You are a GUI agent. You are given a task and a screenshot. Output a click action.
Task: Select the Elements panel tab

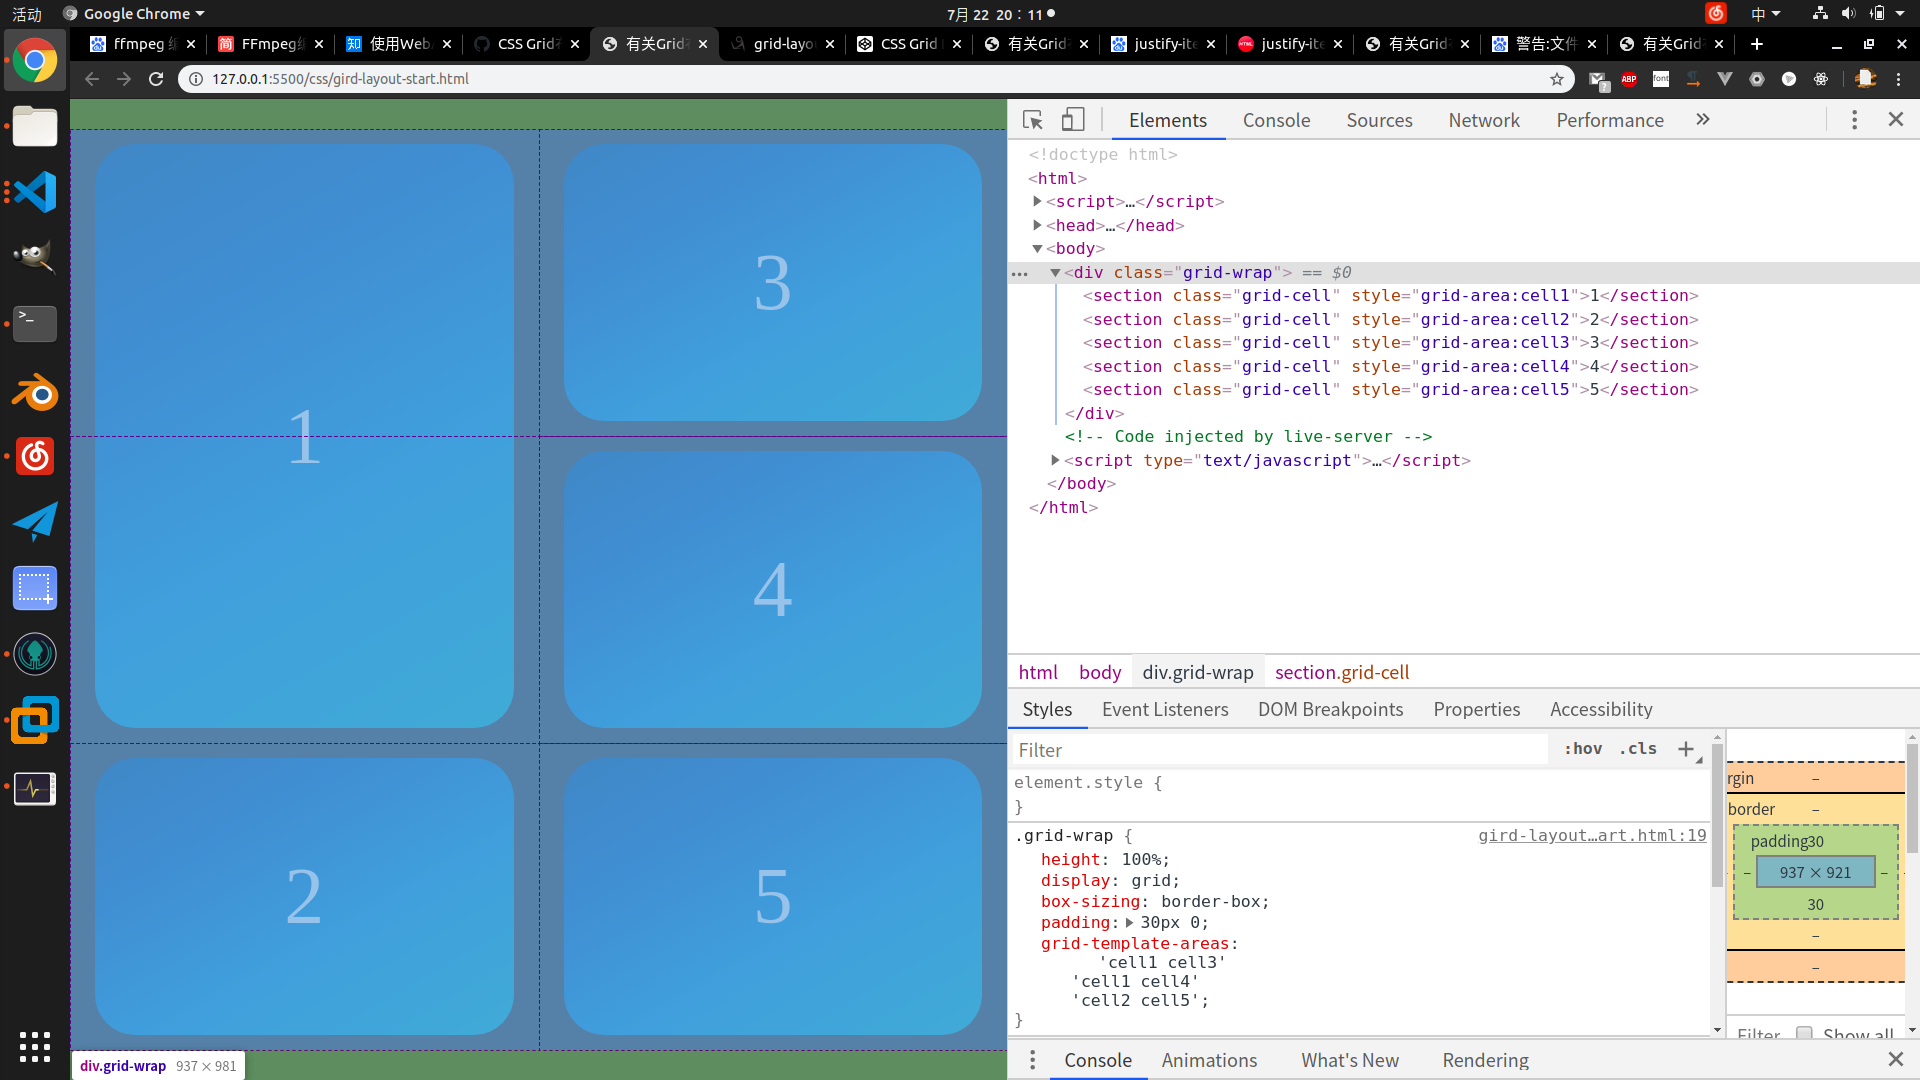[x=1168, y=120]
